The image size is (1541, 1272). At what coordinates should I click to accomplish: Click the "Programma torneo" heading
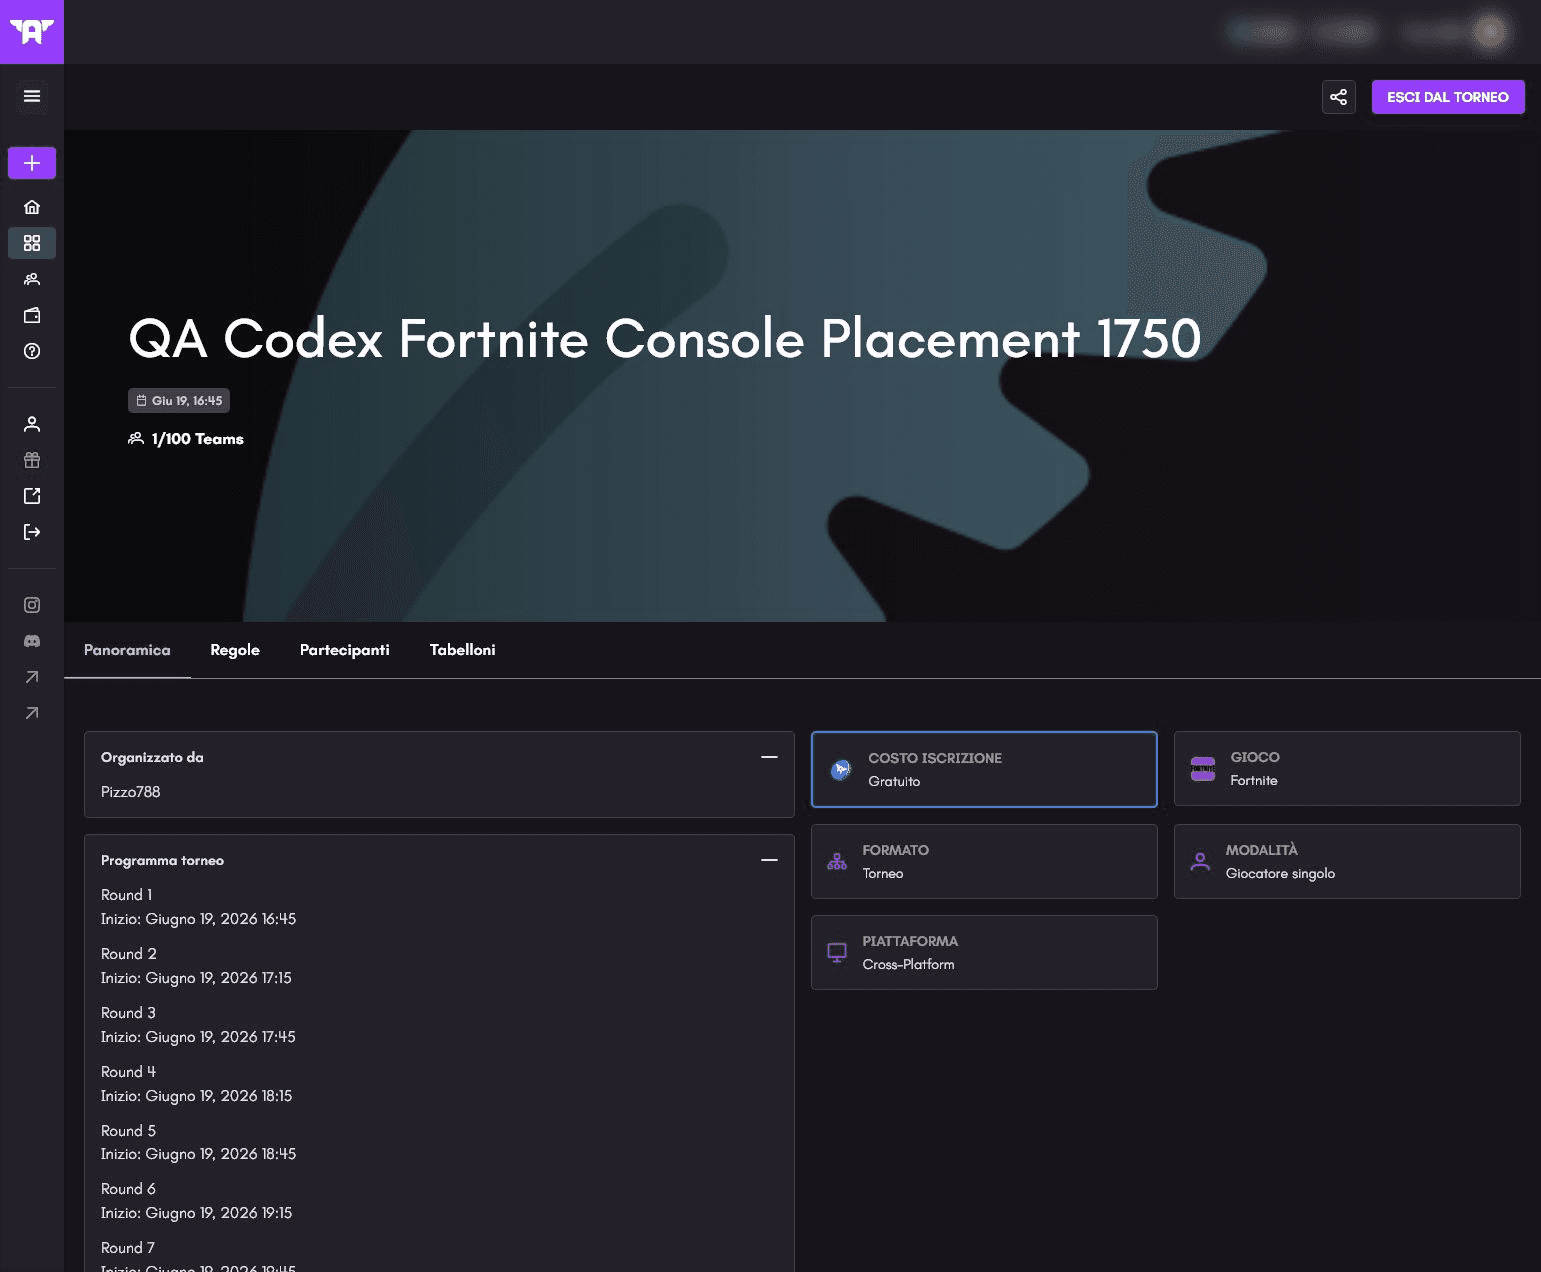[x=162, y=860]
